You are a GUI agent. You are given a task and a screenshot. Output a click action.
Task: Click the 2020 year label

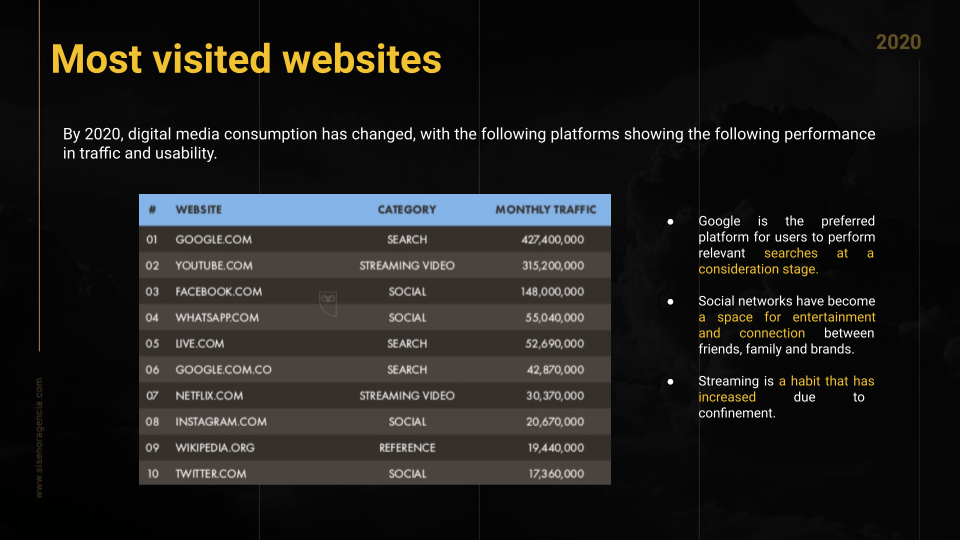coord(898,42)
